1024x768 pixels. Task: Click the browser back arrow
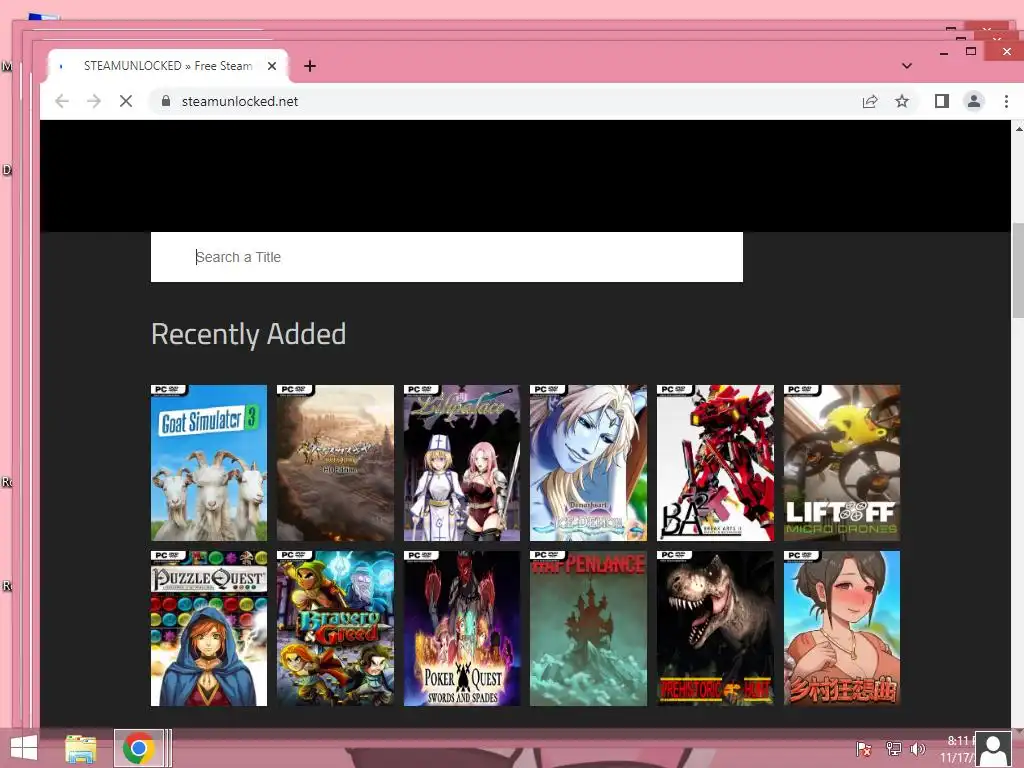pyautogui.click(x=62, y=101)
